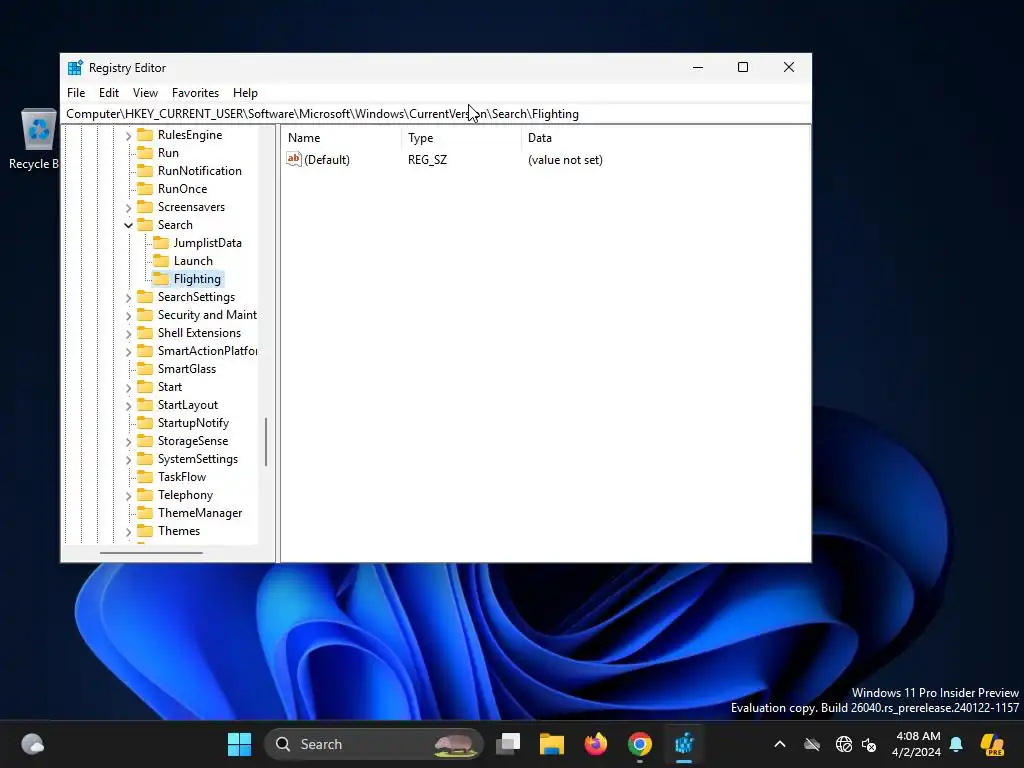Select the Themes tree item
This screenshot has width=1024, height=768.
pyautogui.click(x=178, y=531)
